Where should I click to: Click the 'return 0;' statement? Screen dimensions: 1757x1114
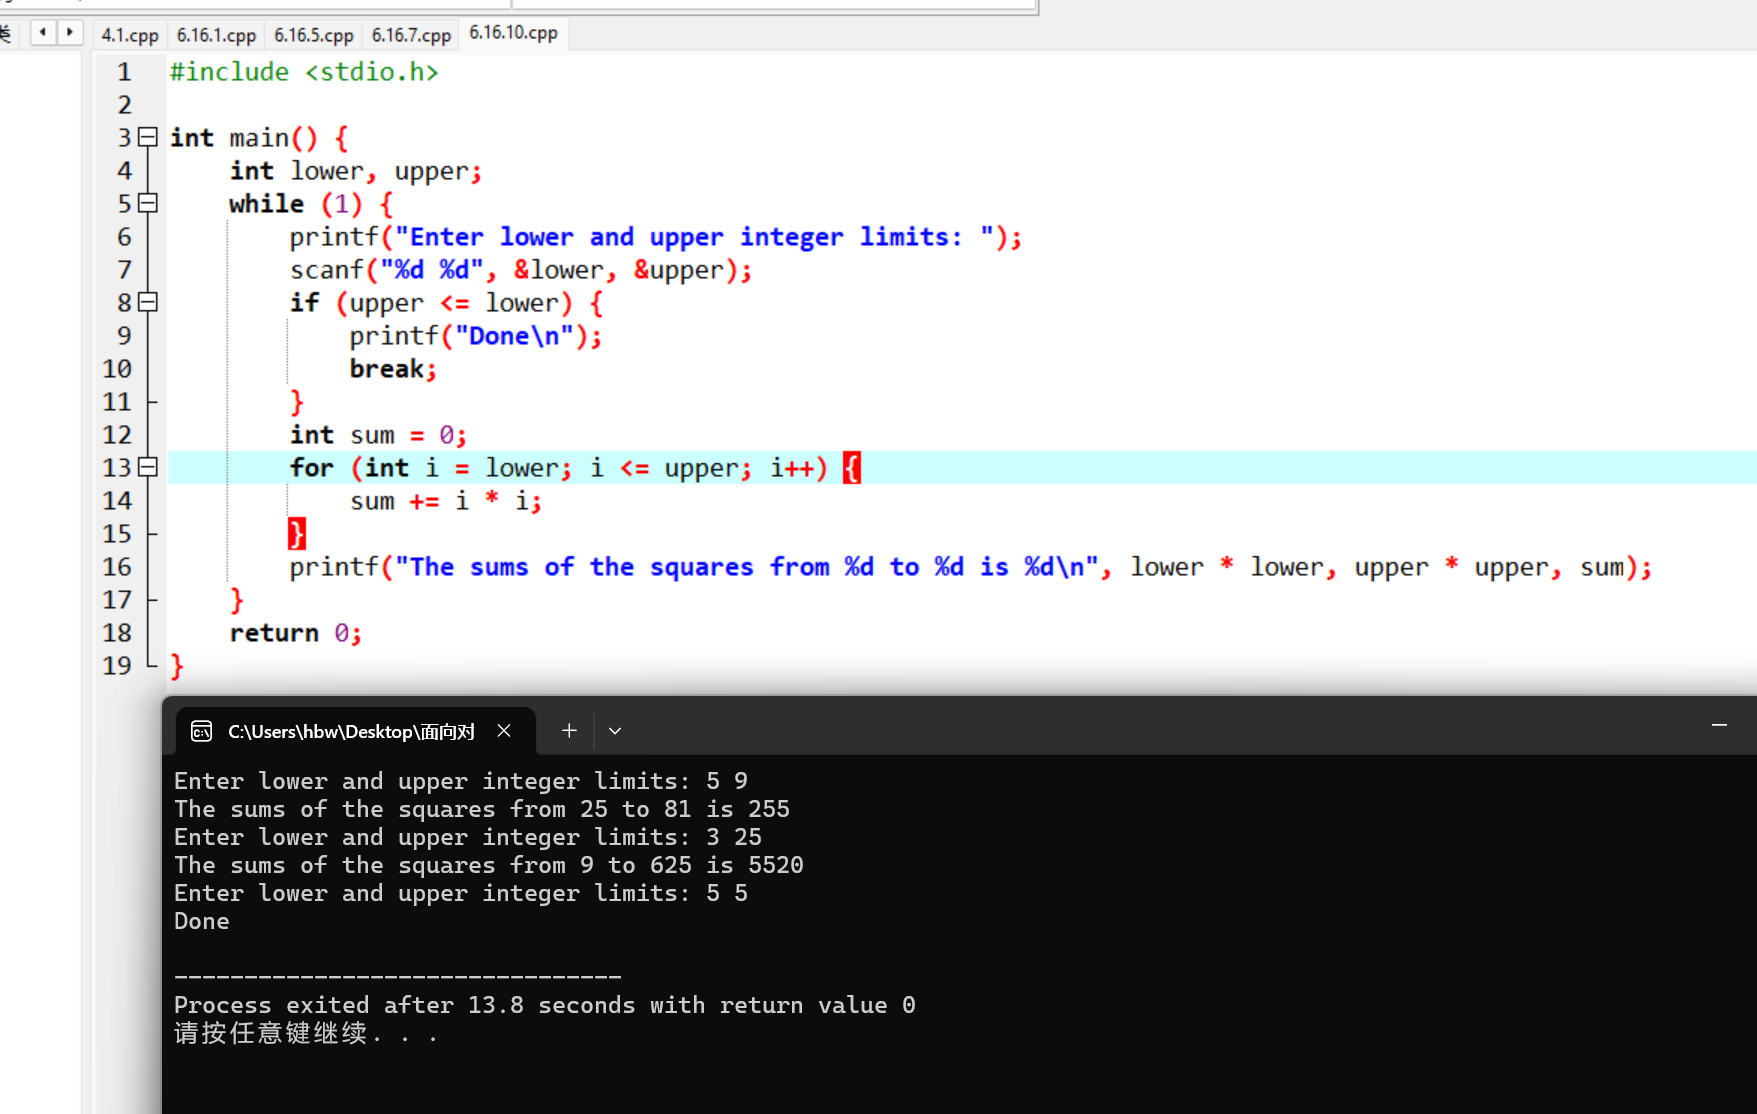tap(295, 633)
